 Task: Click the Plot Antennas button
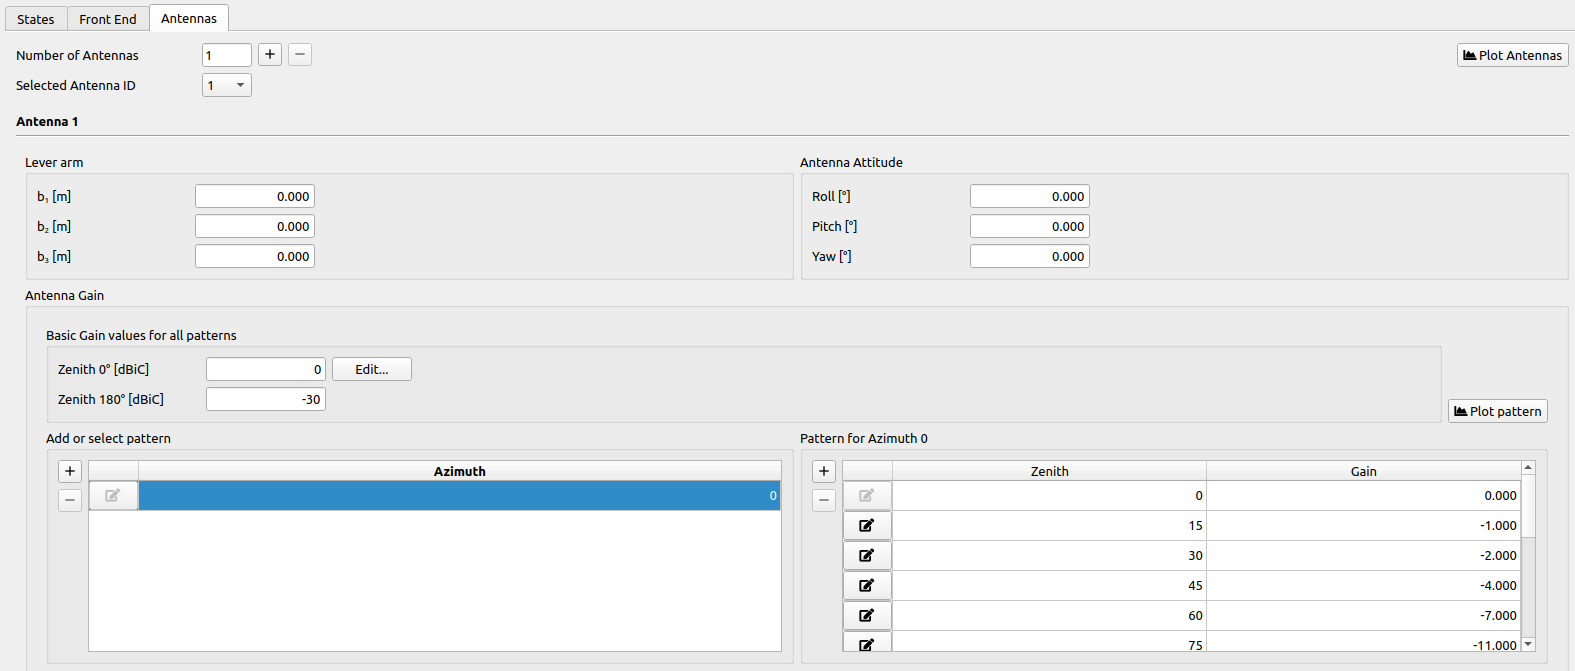tap(1512, 56)
